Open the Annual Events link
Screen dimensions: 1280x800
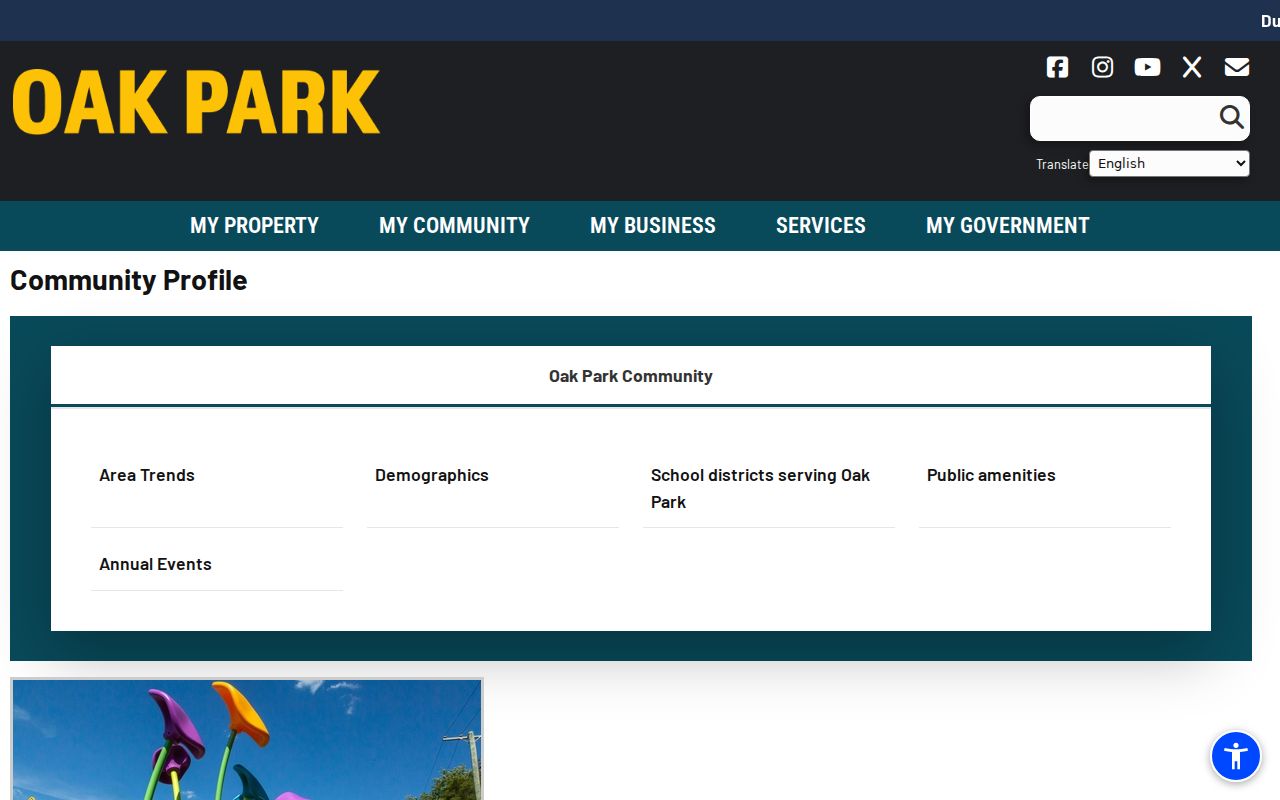tap(155, 564)
